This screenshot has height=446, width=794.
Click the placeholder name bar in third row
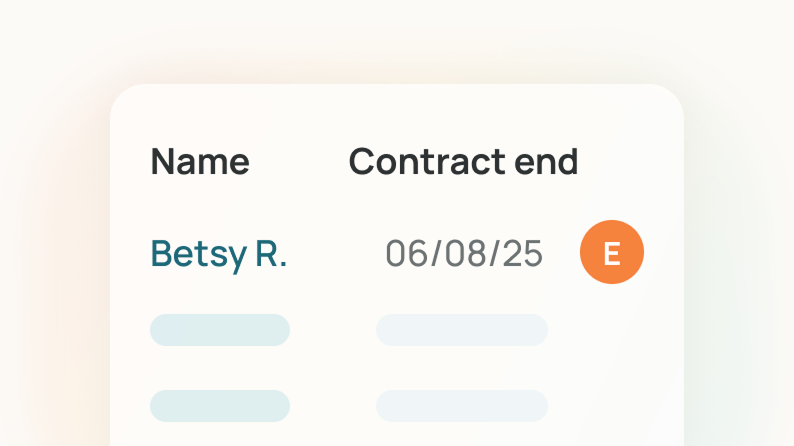coord(220,406)
